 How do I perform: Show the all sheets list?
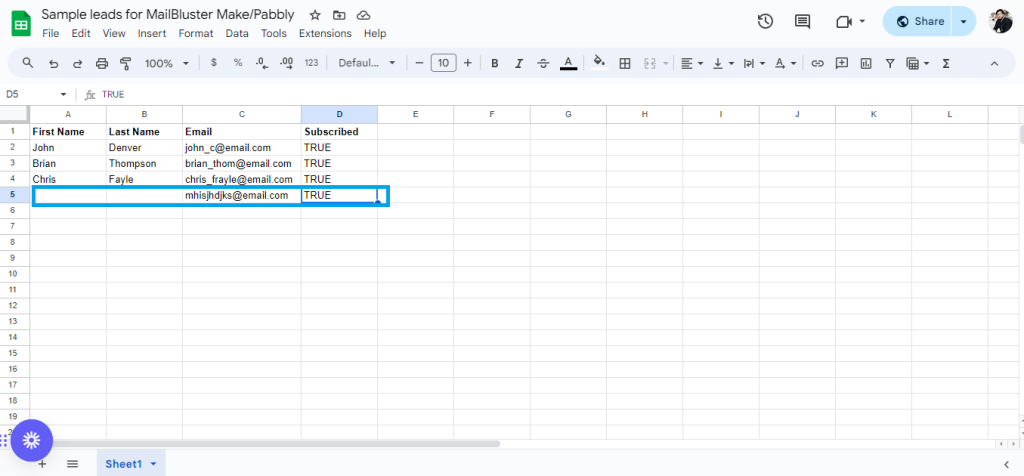point(72,464)
